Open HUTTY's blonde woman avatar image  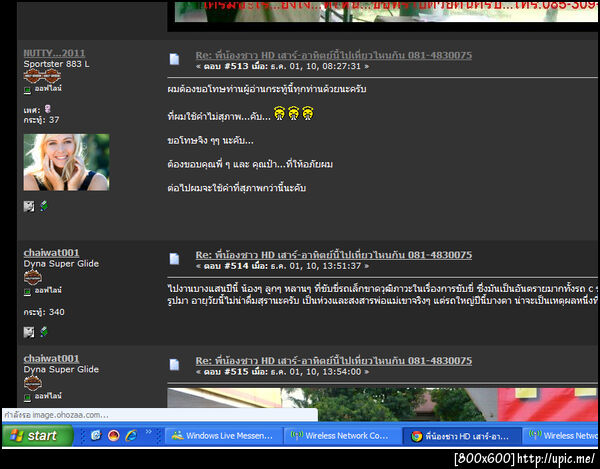pyautogui.click(x=67, y=162)
